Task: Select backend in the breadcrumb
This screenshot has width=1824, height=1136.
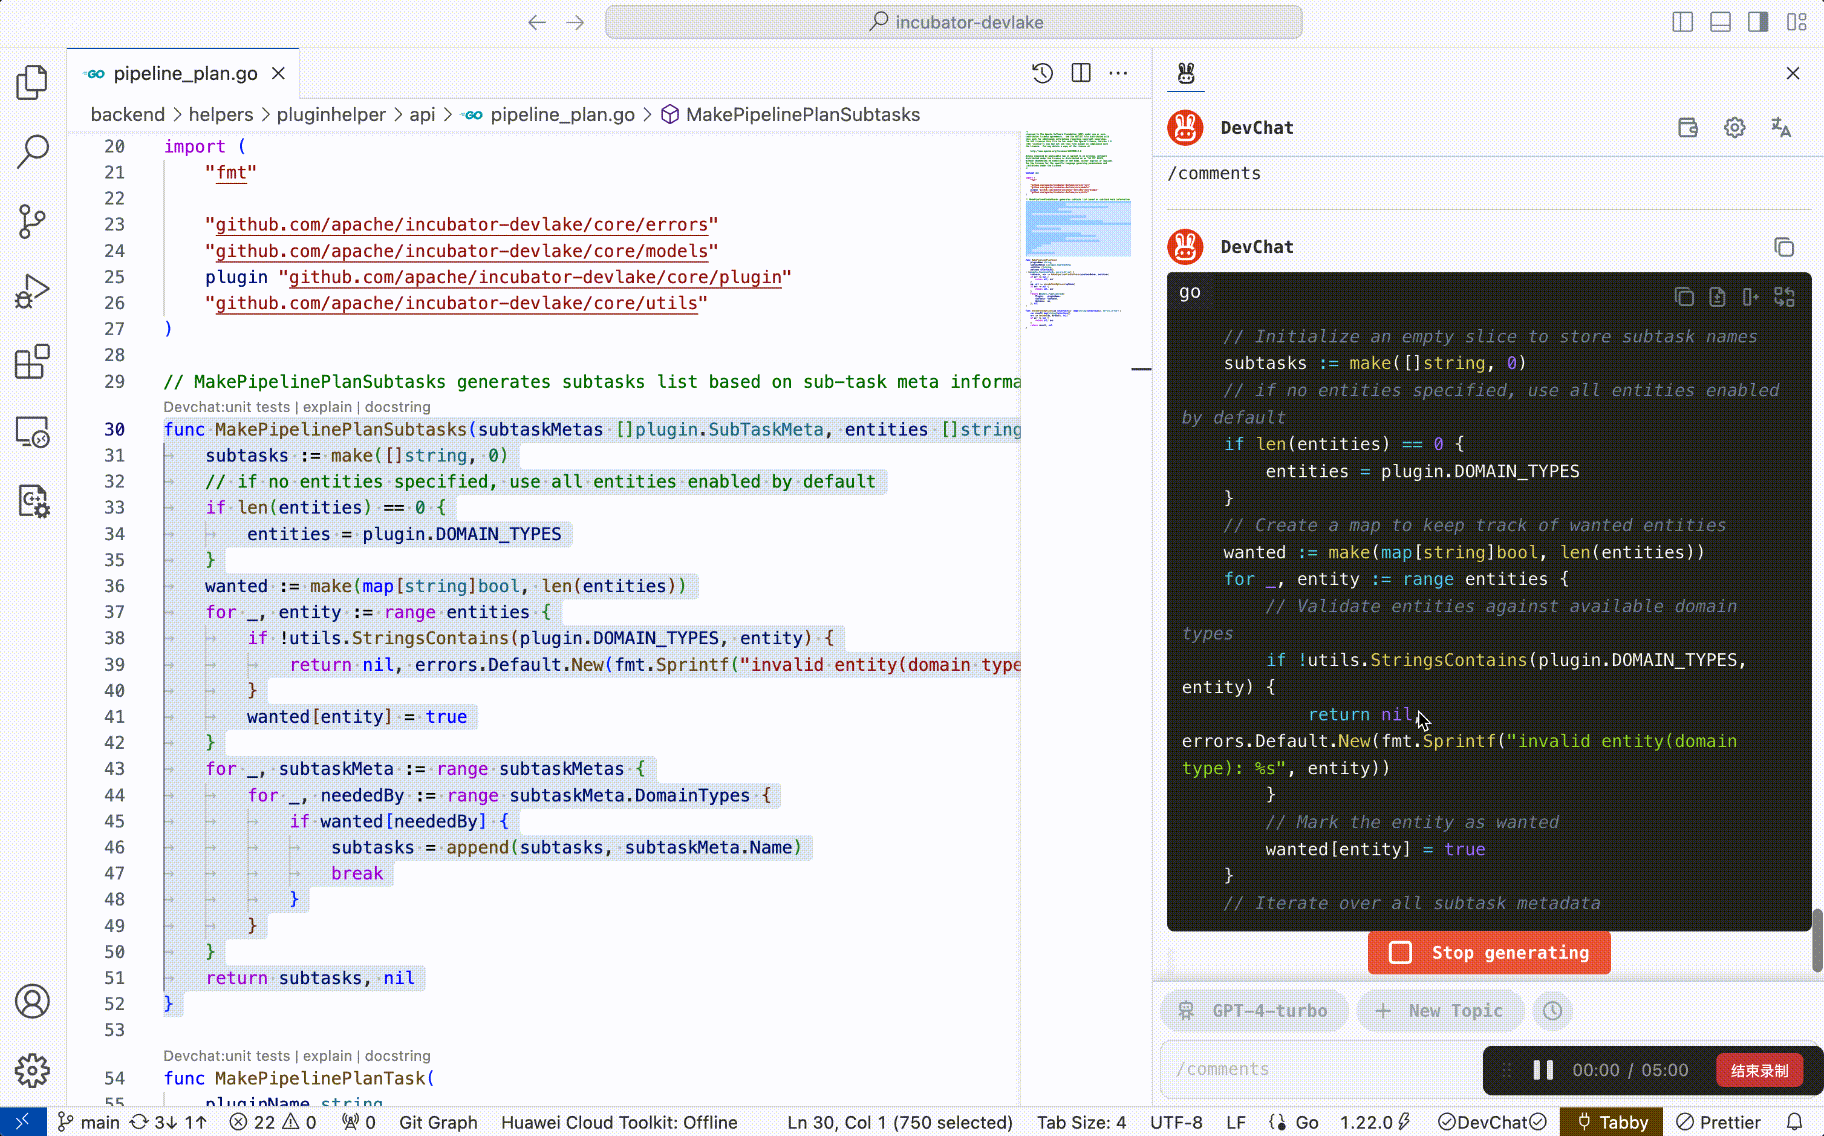Action: point(127,115)
